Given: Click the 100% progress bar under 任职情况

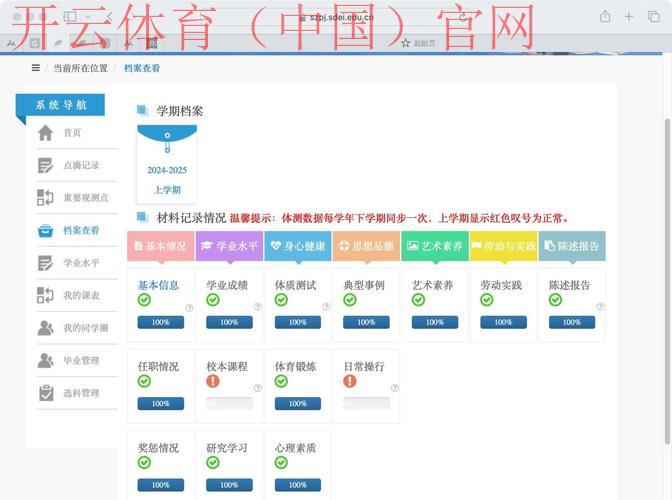Looking at the screenshot, I should (161, 404).
